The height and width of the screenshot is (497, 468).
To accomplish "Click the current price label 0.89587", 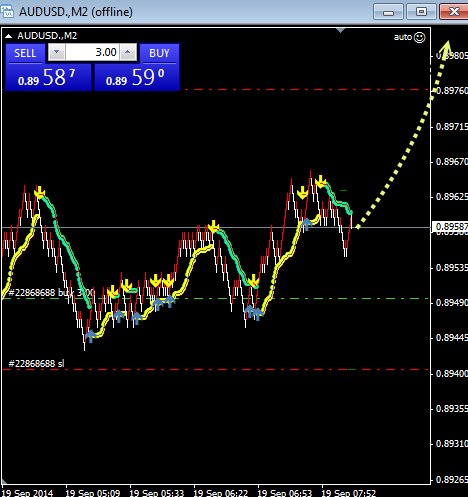I will pos(450,227).
